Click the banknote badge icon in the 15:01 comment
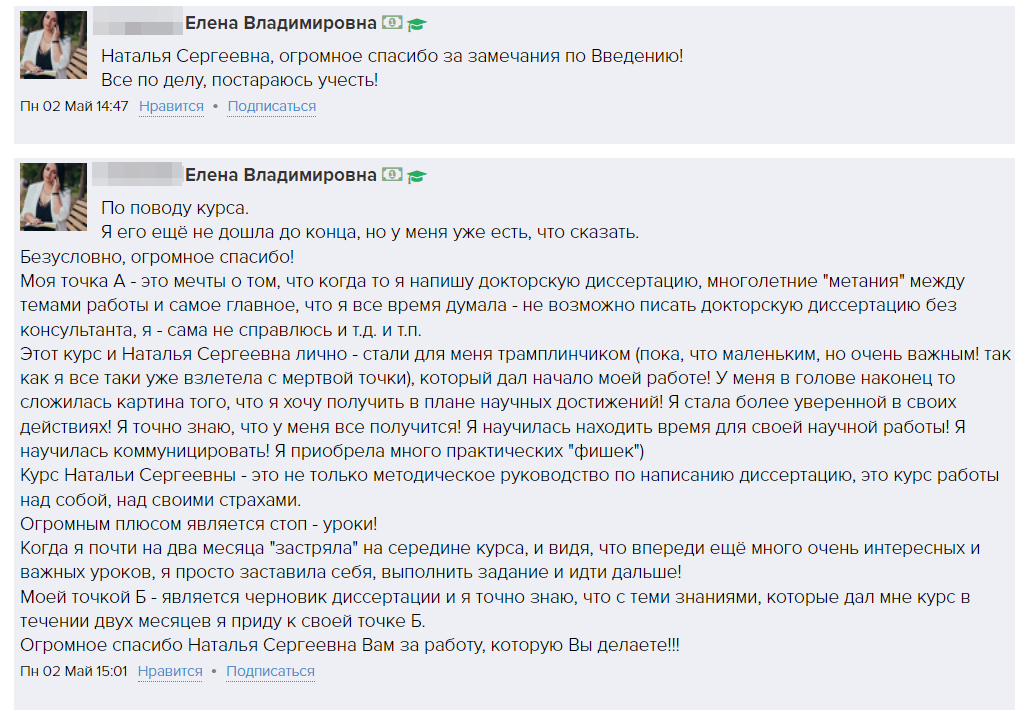 coord(392,175)
